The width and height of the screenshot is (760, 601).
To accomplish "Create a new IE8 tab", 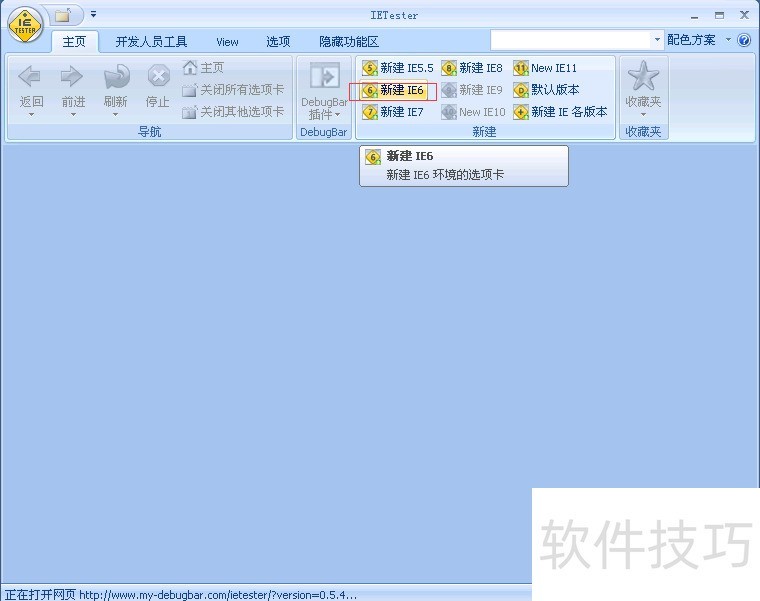I will pos(472,68).
